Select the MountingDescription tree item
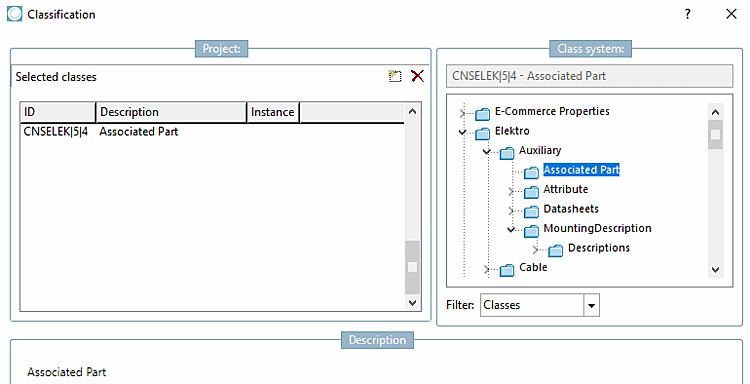 pos(597,229)
